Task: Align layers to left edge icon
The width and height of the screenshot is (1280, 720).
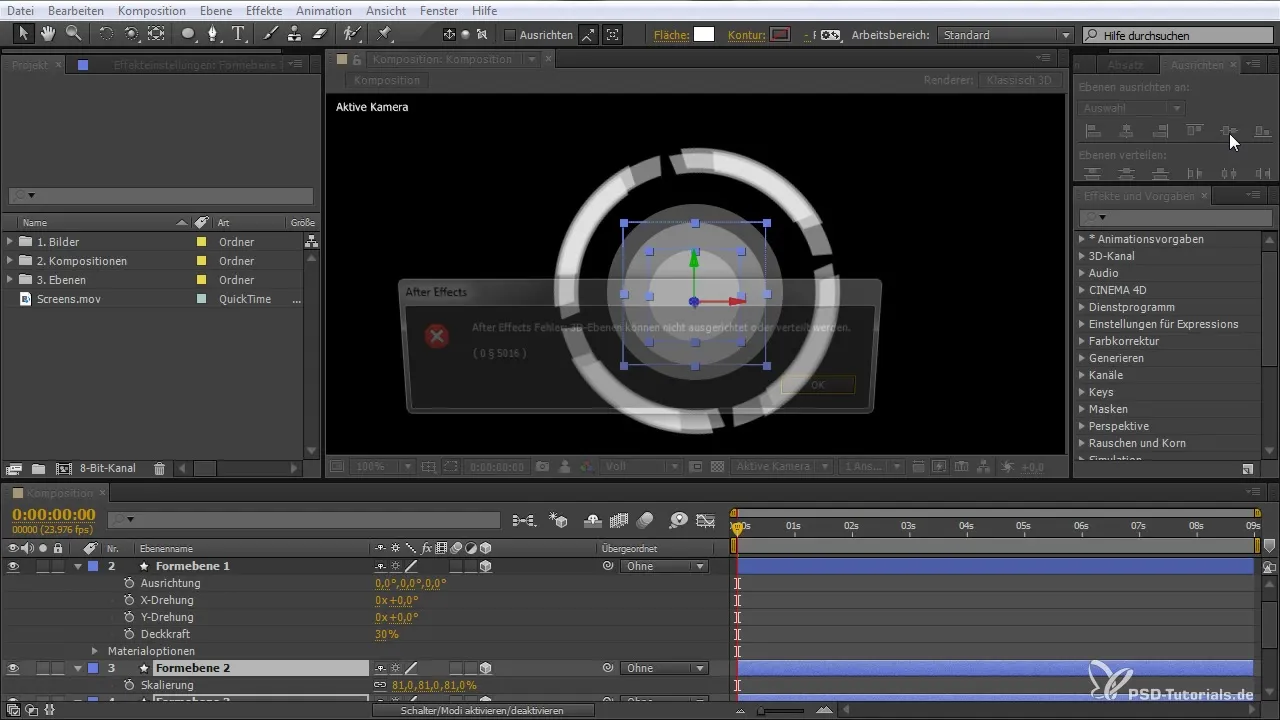Action: pos(1093,131)
